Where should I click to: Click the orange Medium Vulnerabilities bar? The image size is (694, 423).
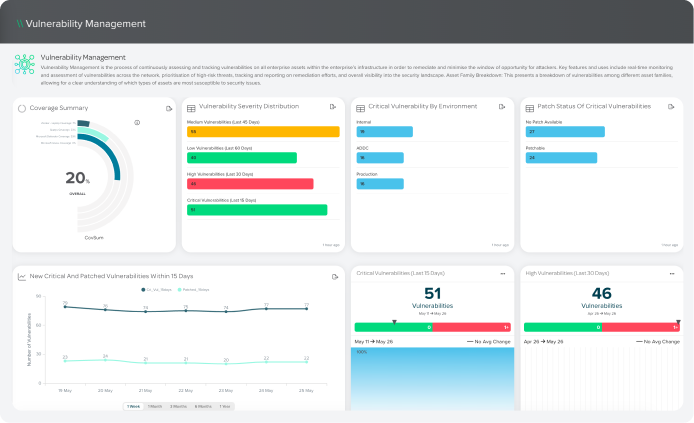(263, 131)
